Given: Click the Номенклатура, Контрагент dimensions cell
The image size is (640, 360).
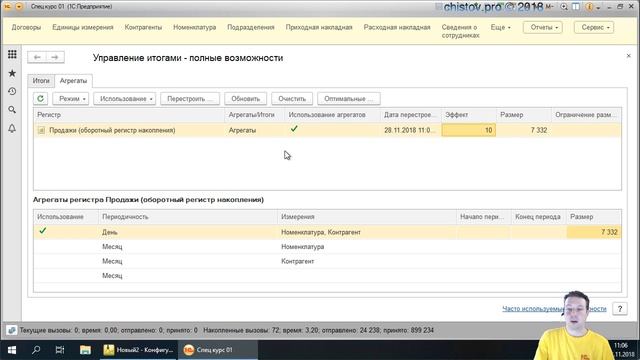Looking at the screenshot, I should tap(367, 232).
